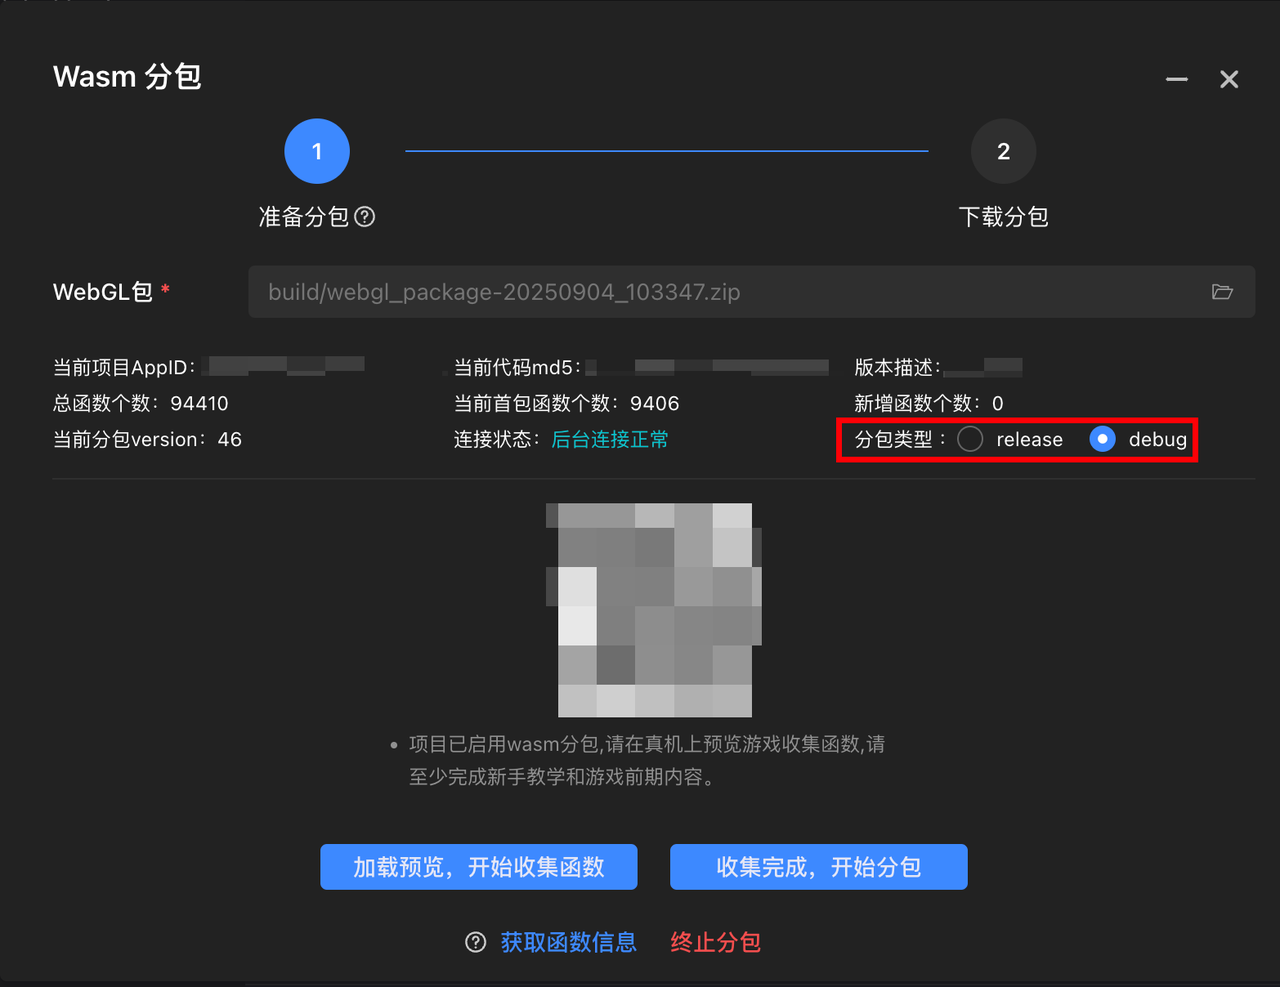Click the 下载分包 step label
This screenshot has width=1280, height=987.
1003,217
